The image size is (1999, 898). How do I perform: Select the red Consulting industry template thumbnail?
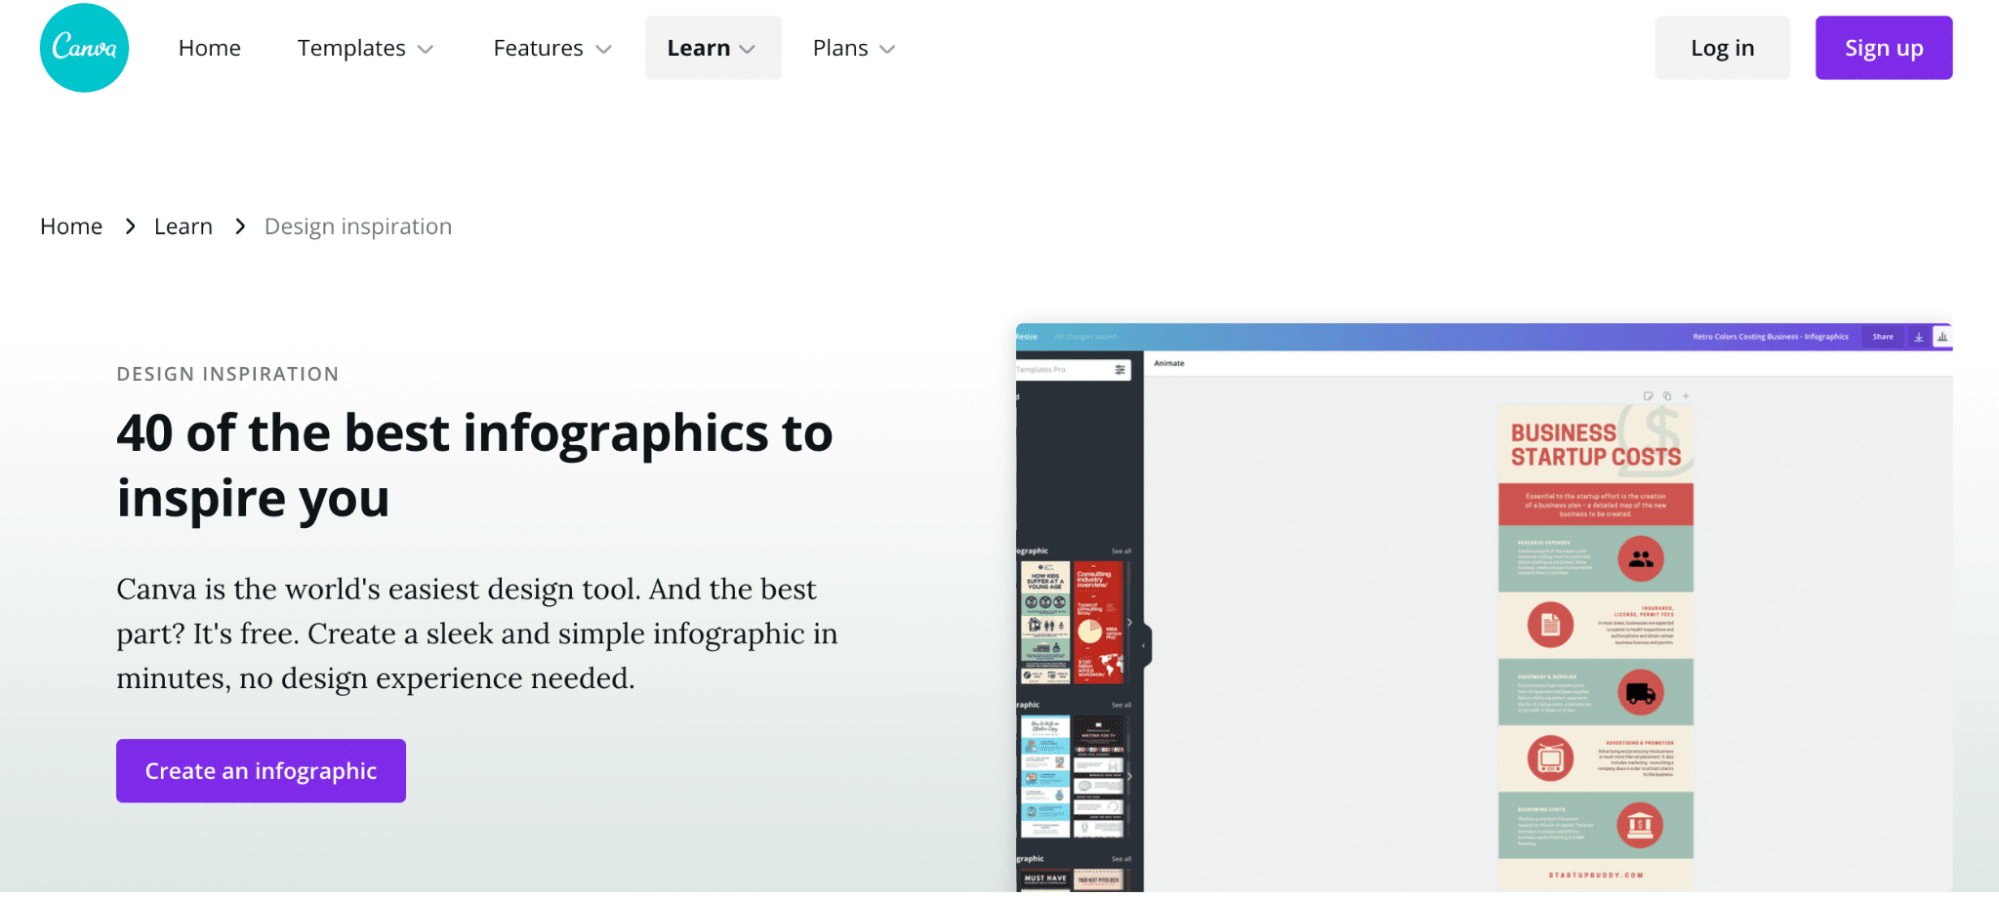[1098, 622]
